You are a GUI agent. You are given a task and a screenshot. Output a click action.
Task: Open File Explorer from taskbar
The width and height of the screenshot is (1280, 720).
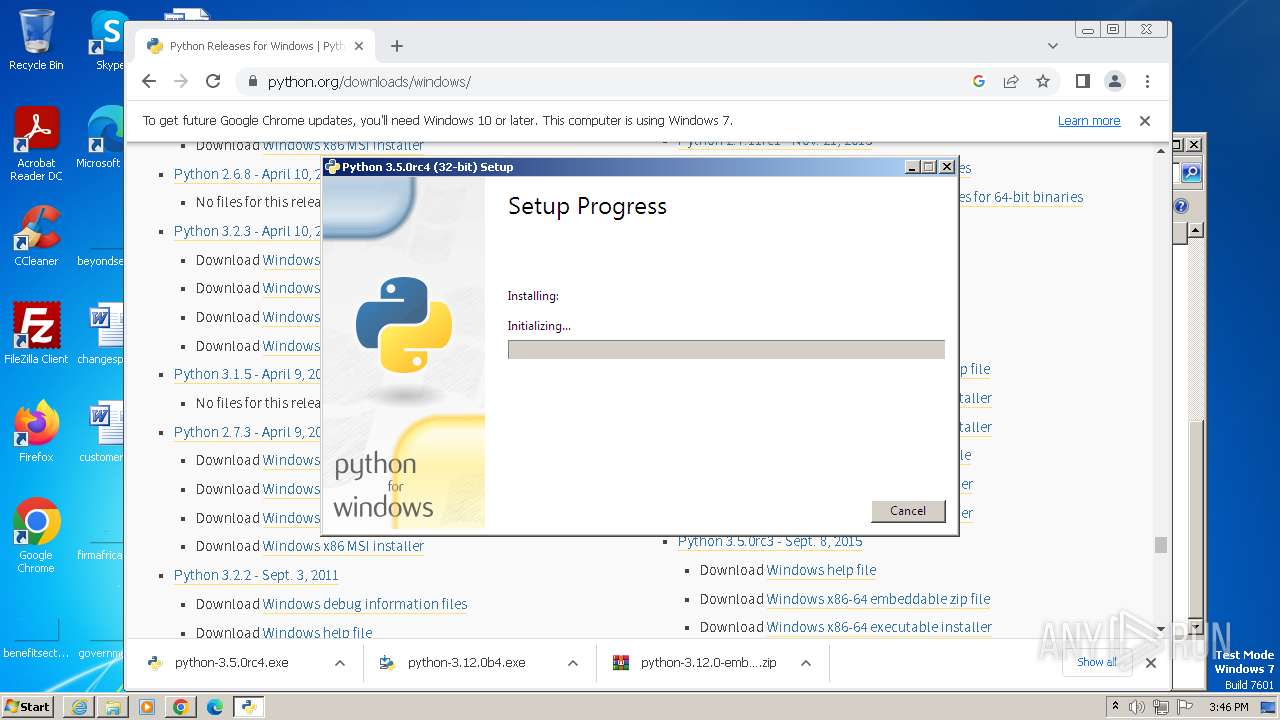pyautogui.click(x=113, y=707)
